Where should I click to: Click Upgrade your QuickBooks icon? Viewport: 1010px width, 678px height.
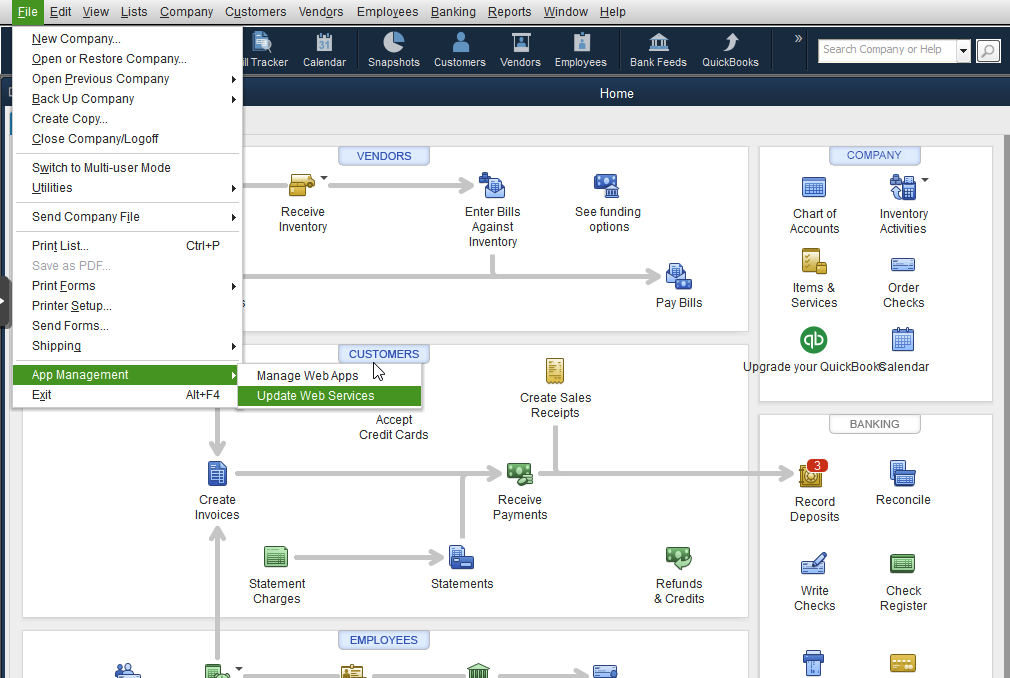click(x=814, y=340)
